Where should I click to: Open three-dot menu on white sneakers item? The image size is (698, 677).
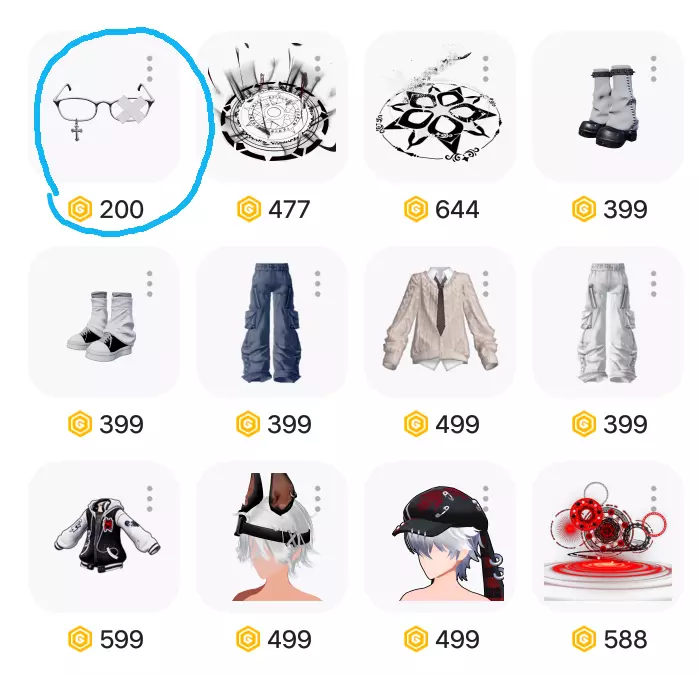click(x=150, y=284)
